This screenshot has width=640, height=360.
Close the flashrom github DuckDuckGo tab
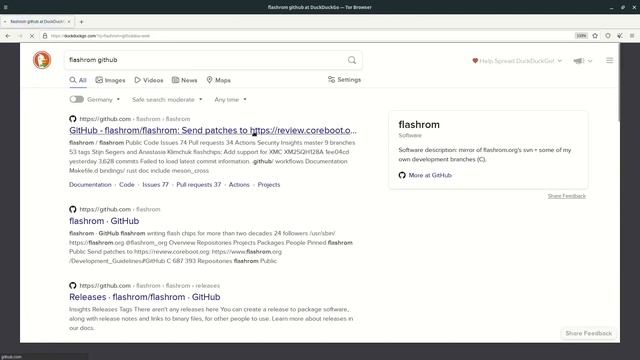tap(69, 22)
